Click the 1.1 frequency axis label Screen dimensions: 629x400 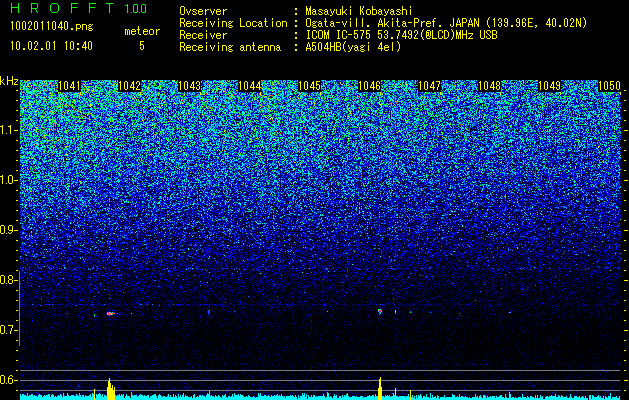9,130
